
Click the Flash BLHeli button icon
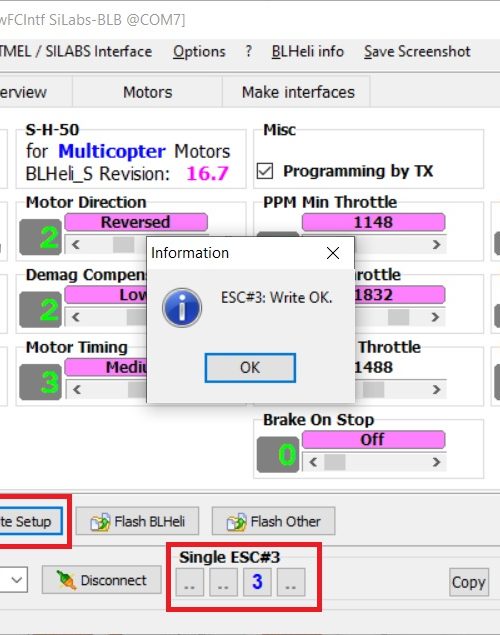pos(100,522)
